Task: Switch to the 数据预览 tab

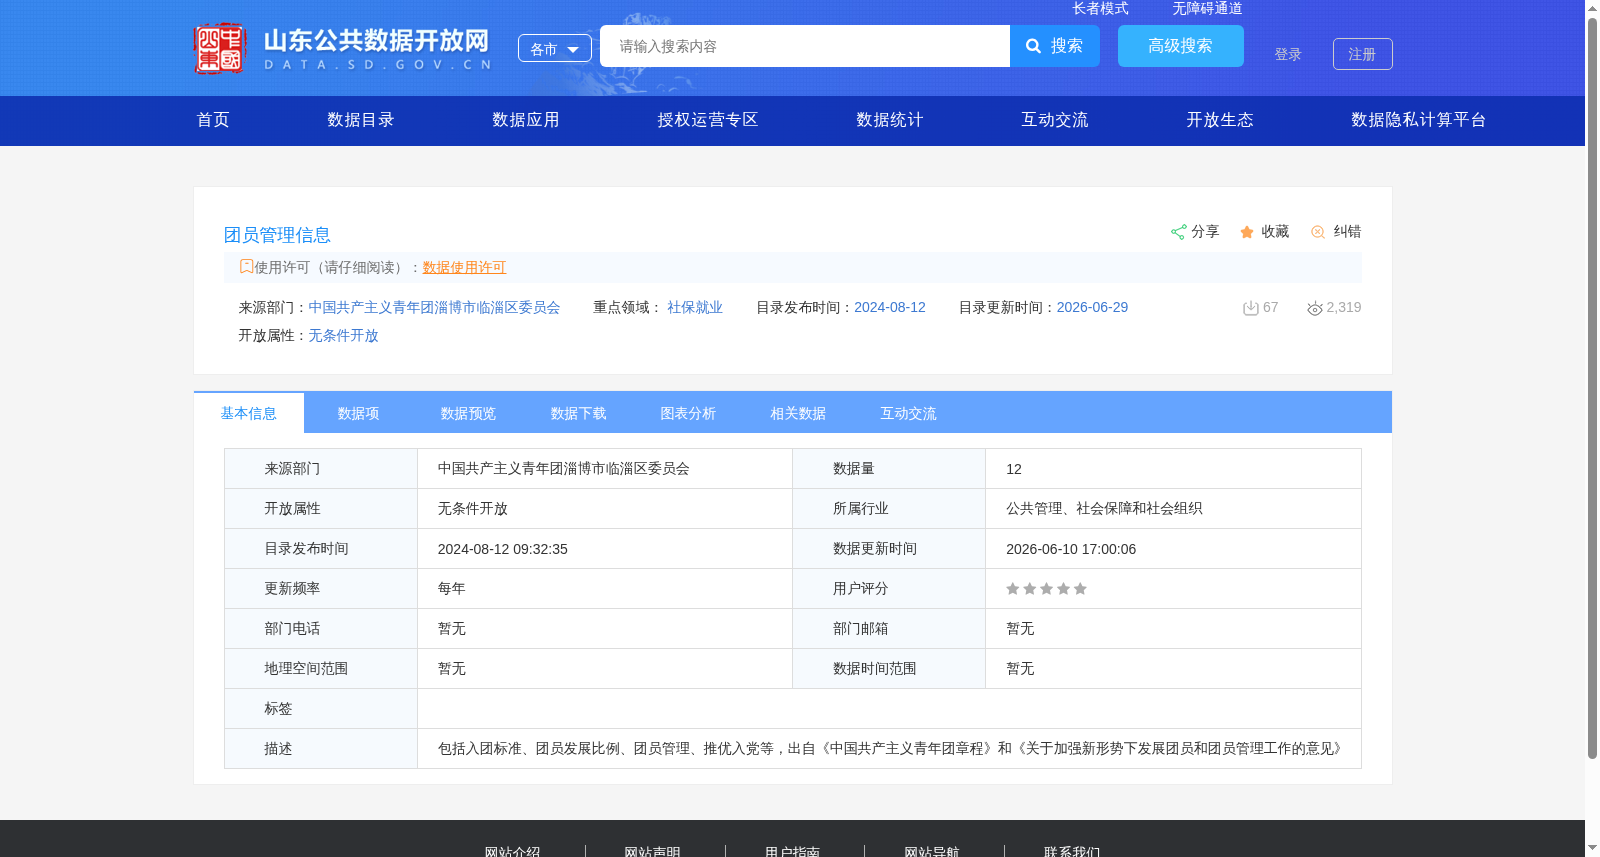Action: click(469, 413)
